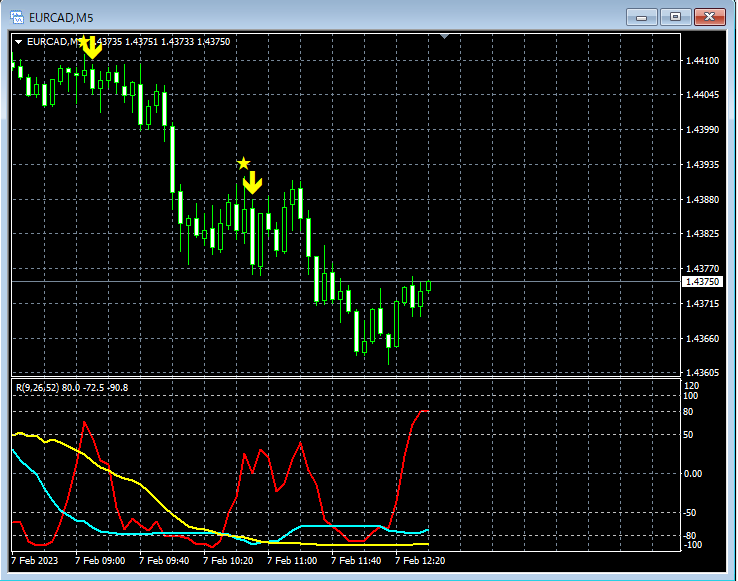Screen dimensions: 738x581
Task: Click the 0.00 level on indicator scale
Action: point(692,474)
